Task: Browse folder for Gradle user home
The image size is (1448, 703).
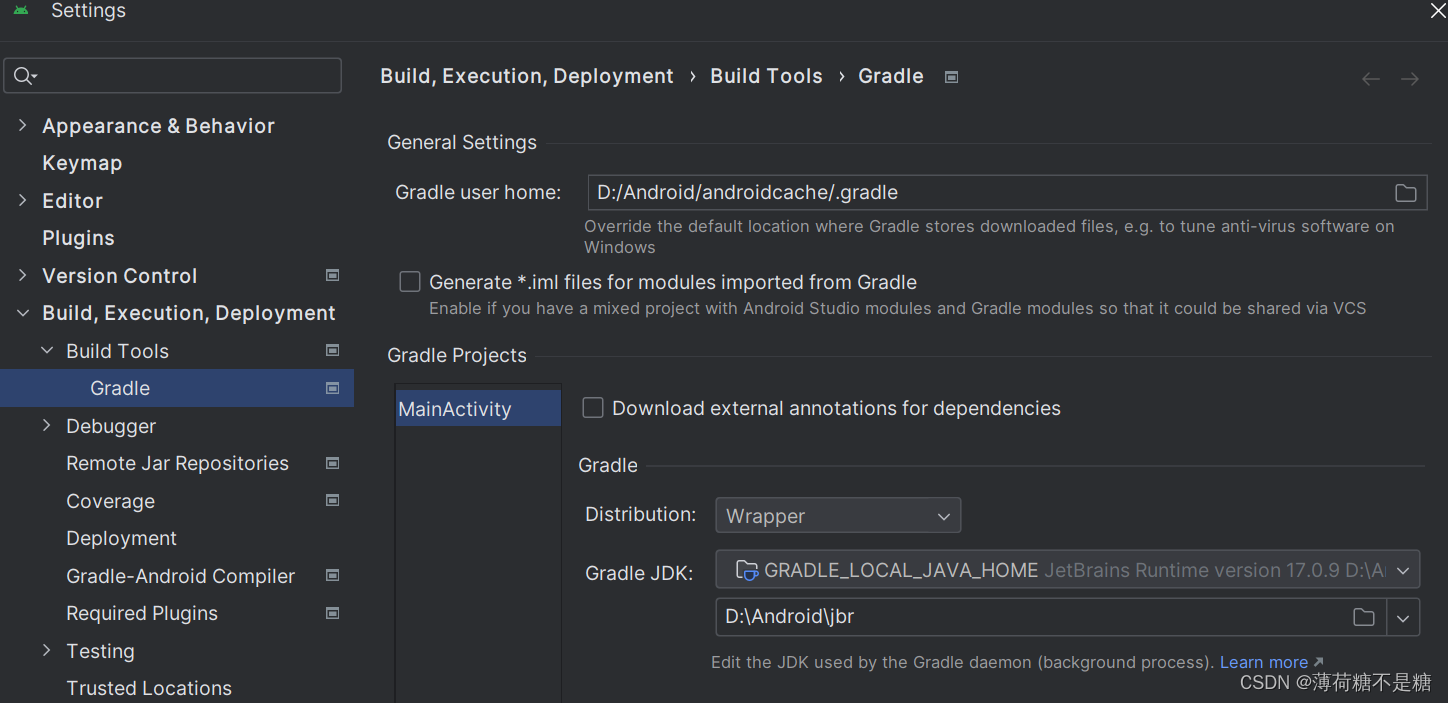Action: [x=1405, y=193]
